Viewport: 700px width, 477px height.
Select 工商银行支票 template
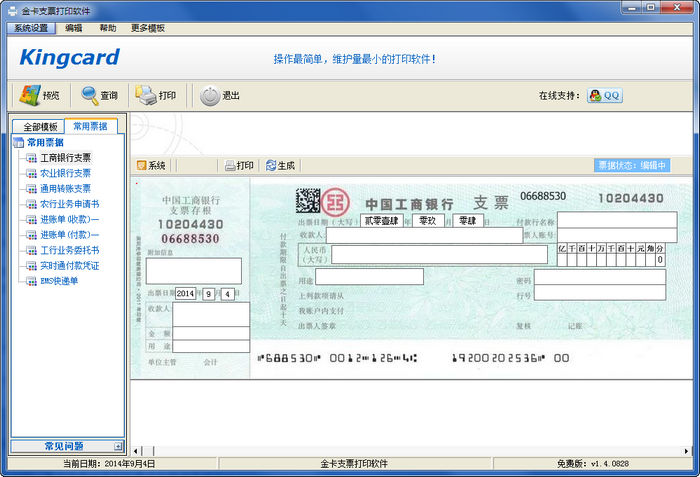tap(66, 158)
